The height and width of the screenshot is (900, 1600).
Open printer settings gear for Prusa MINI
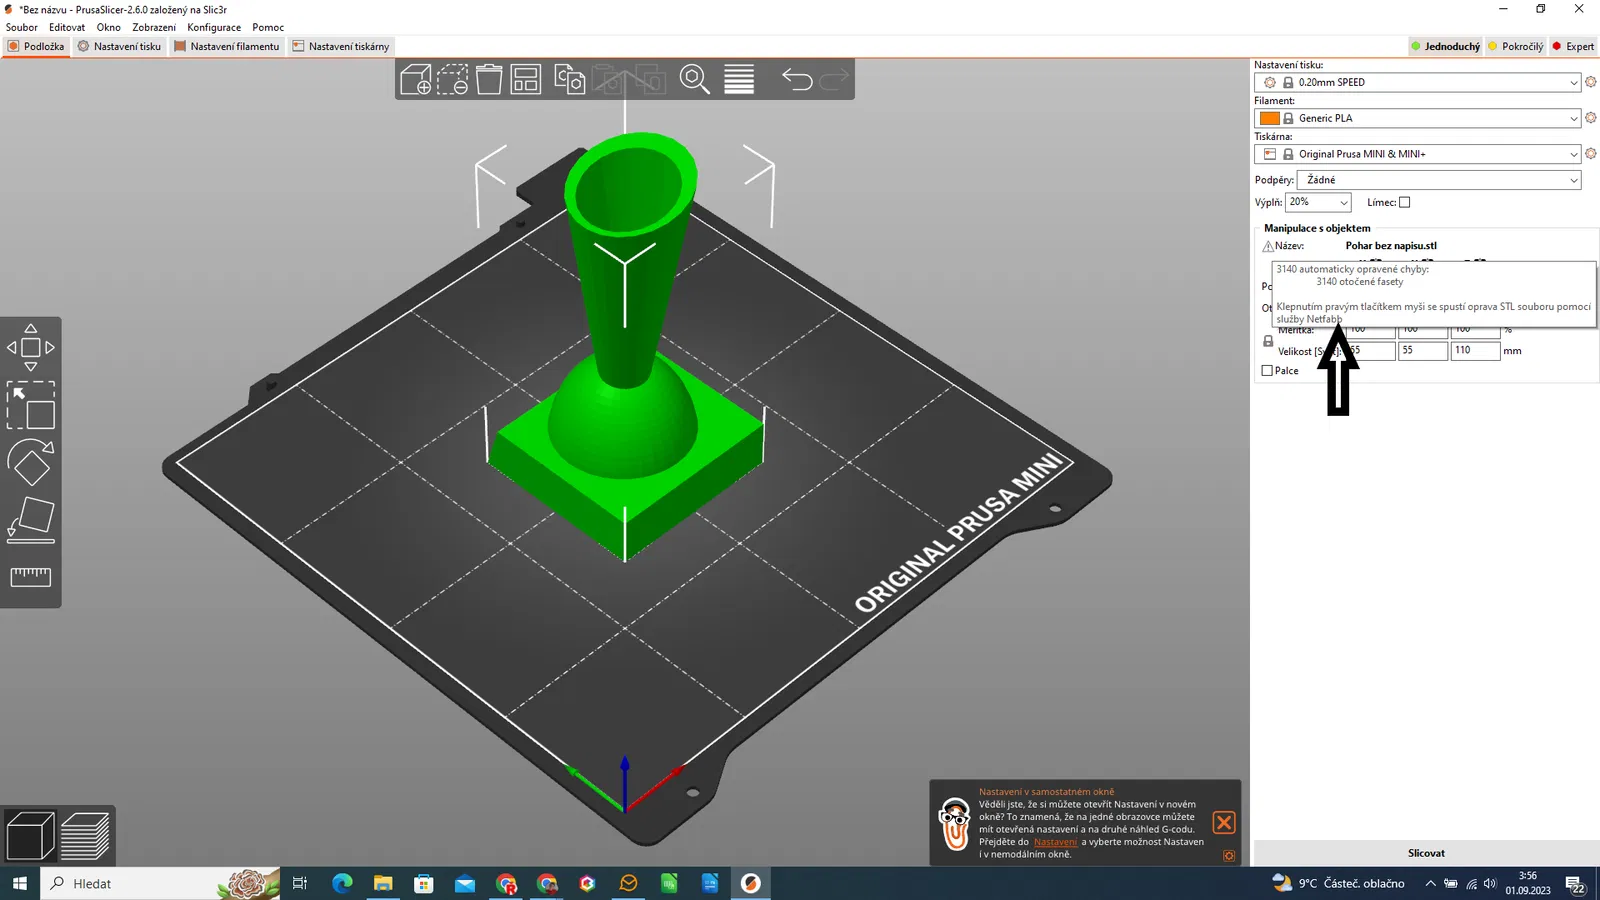[1591, 154]
